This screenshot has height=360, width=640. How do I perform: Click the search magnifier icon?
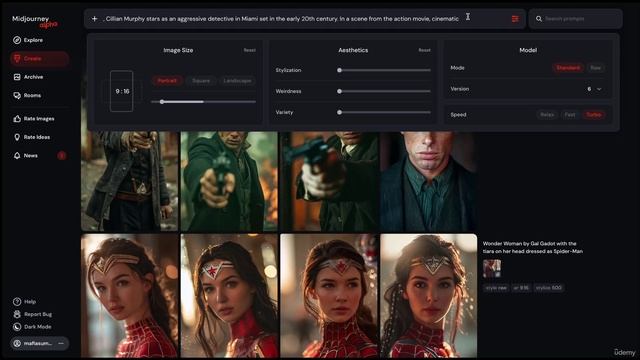coord(539,19)
